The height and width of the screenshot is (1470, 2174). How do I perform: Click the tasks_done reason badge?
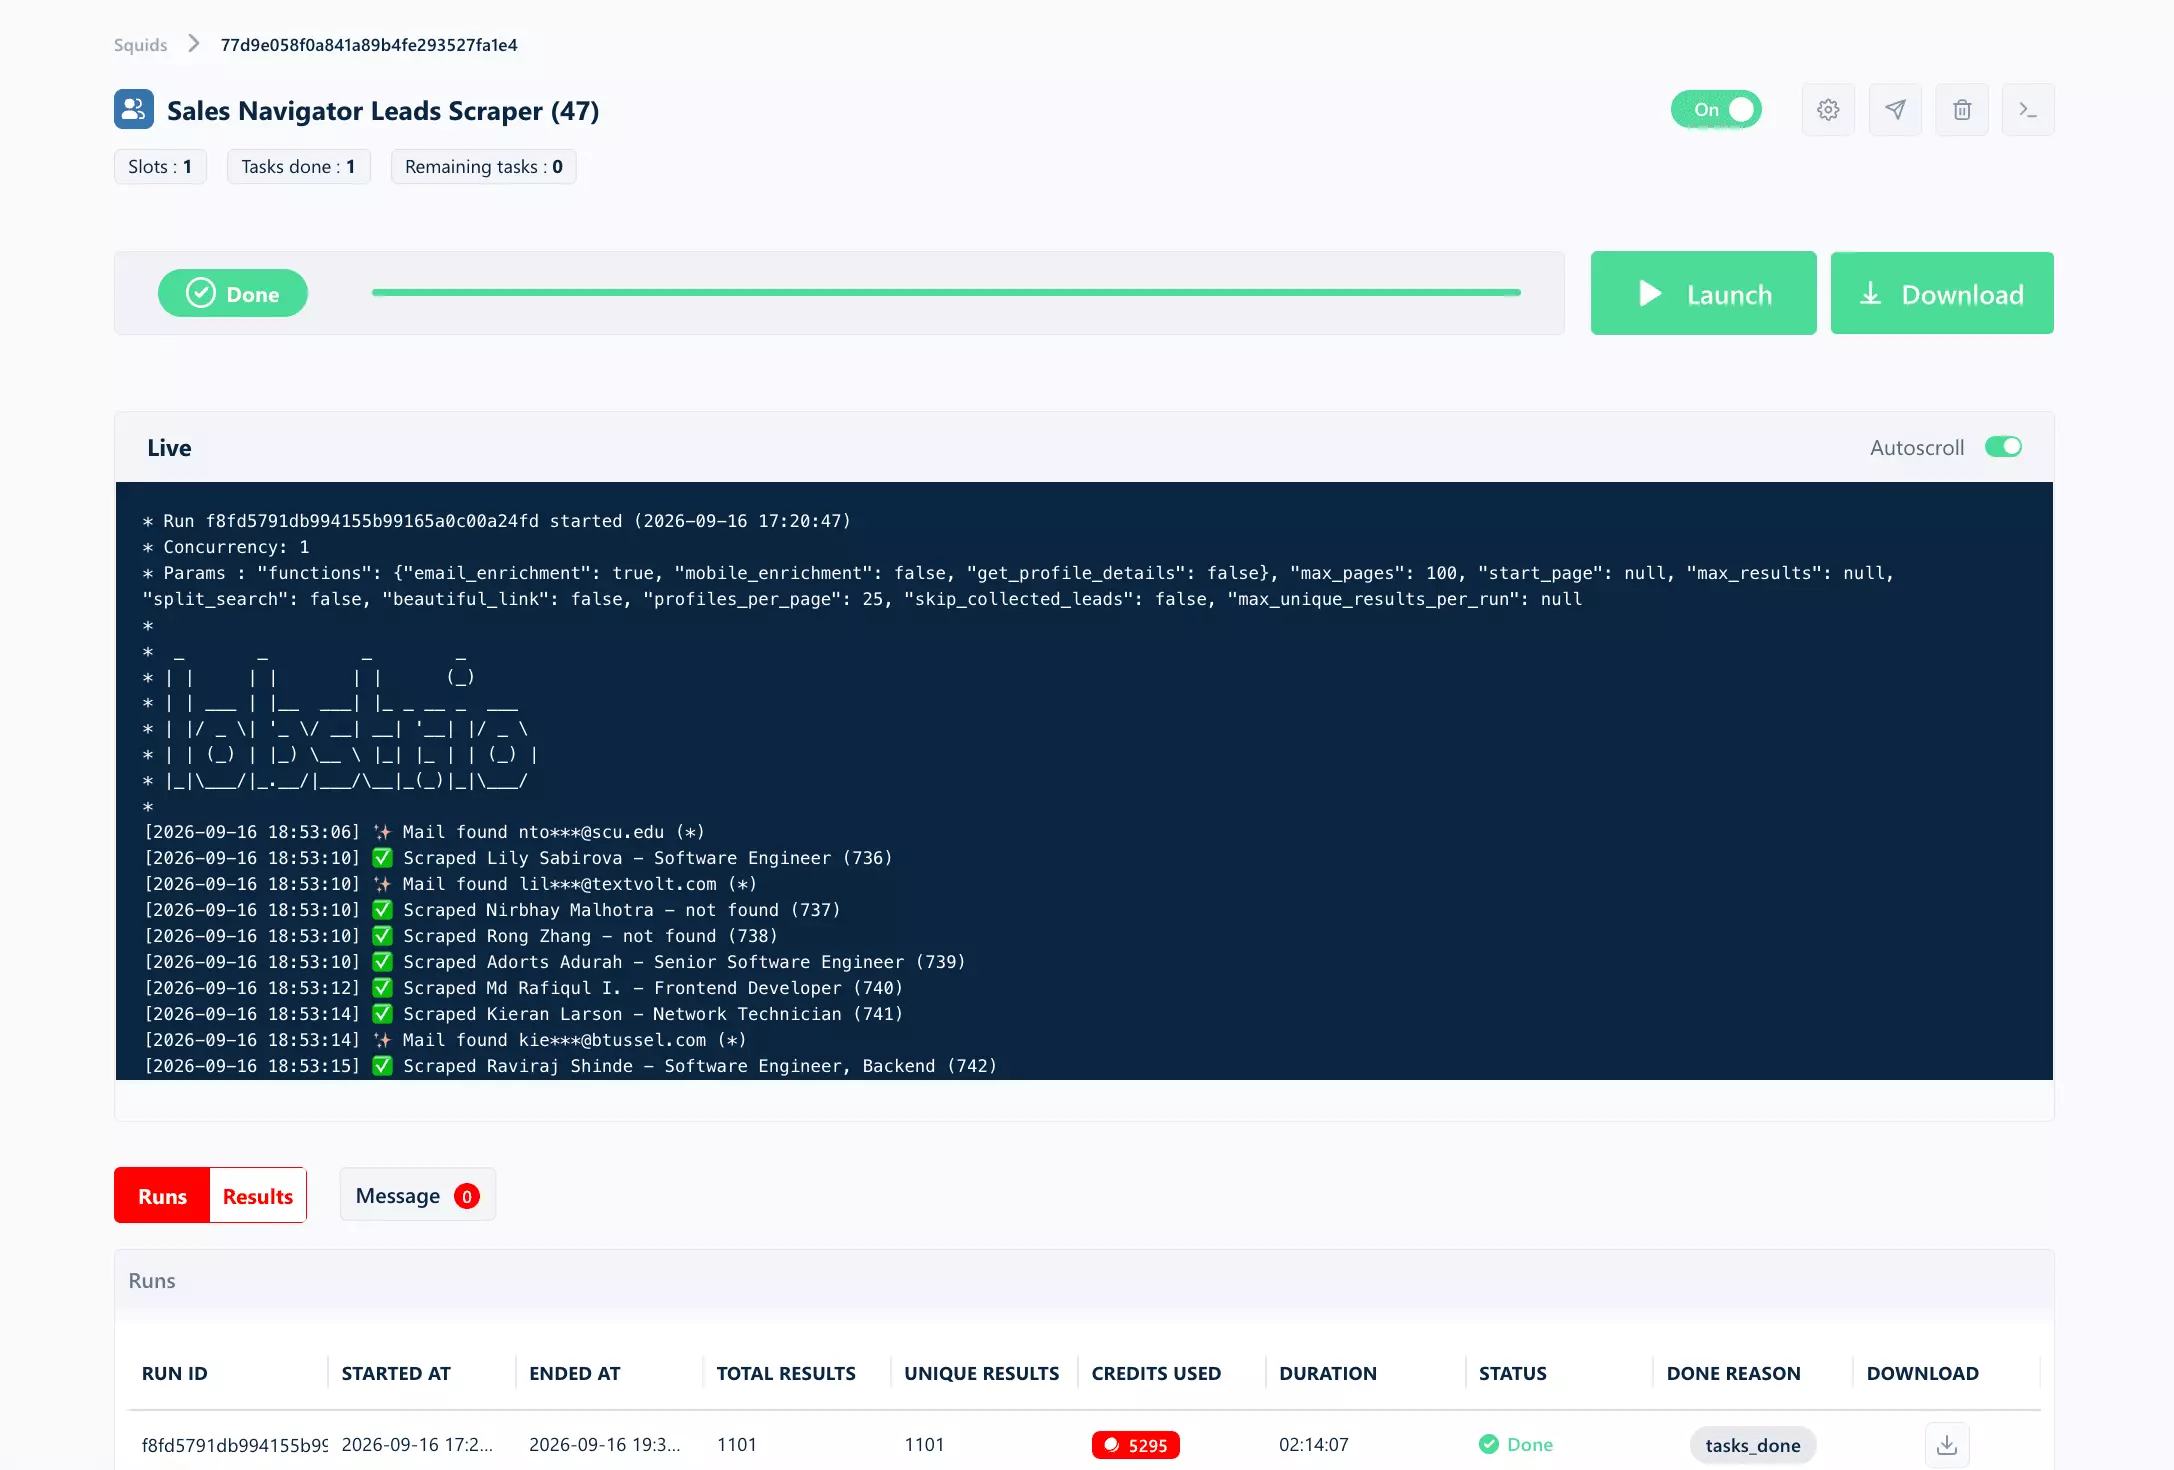1753,1445
